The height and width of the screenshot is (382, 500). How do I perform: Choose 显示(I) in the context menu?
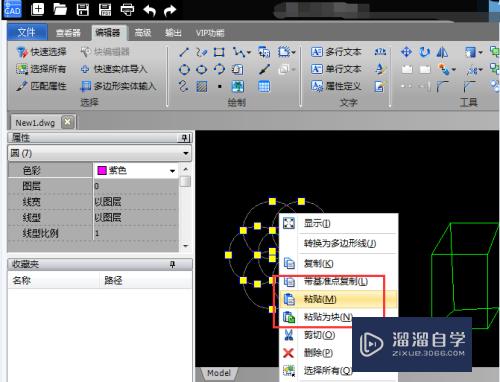click(338, 223)
